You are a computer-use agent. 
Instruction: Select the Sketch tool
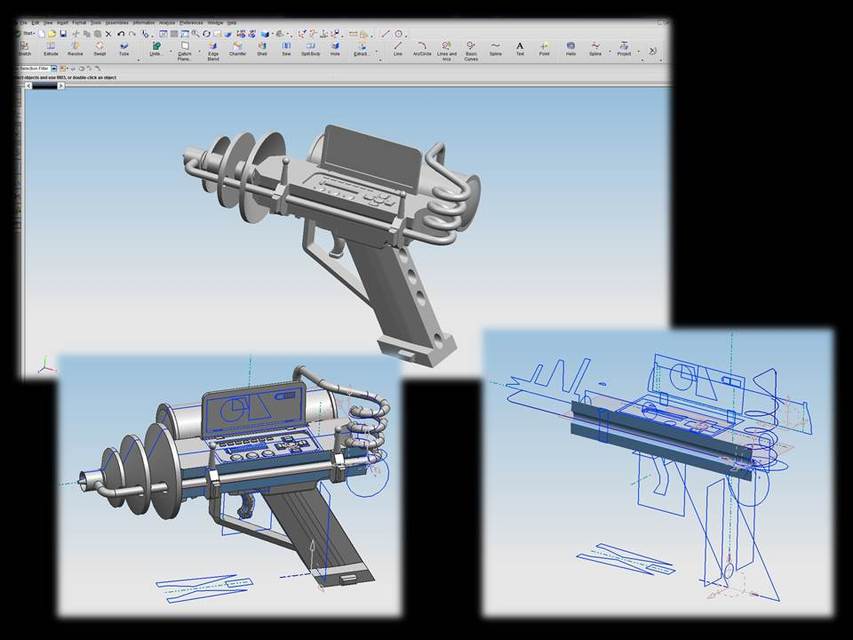[23, 45]
